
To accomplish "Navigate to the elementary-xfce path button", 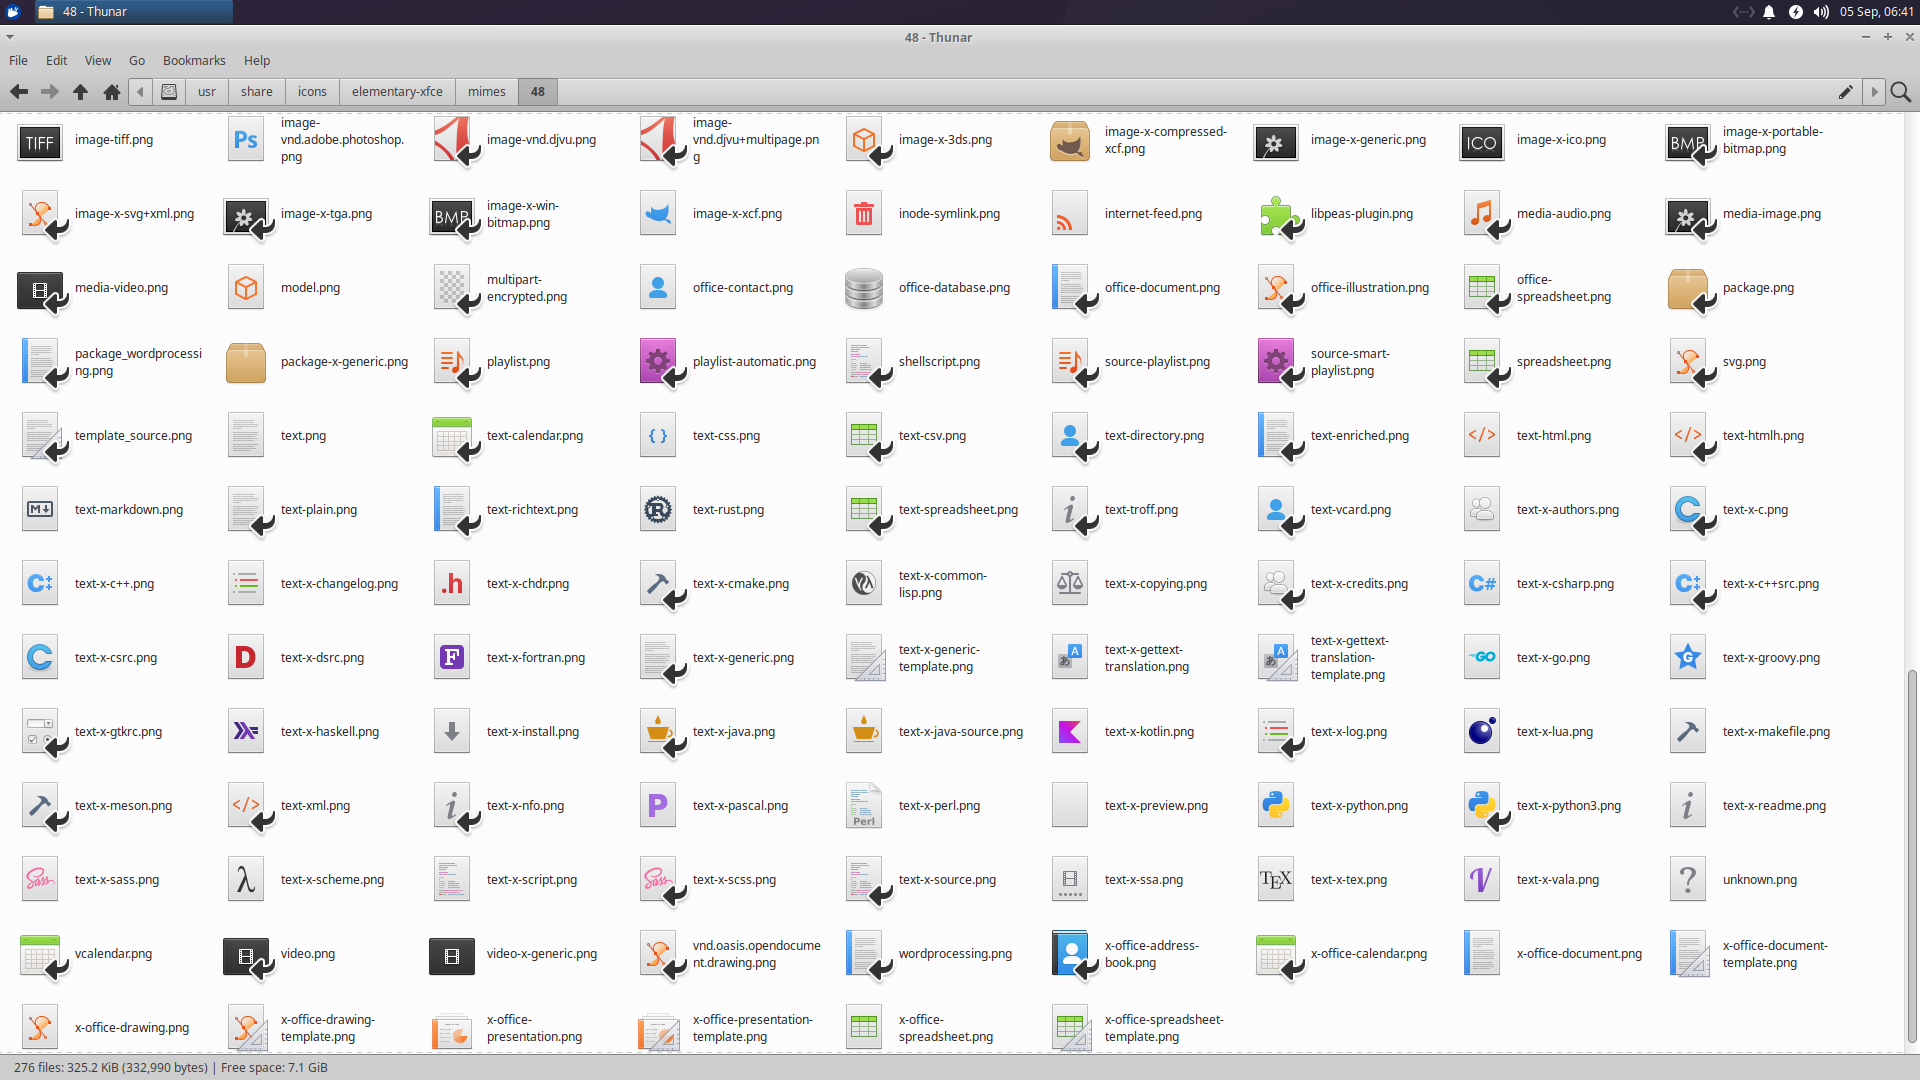I will tap(396, 91).
